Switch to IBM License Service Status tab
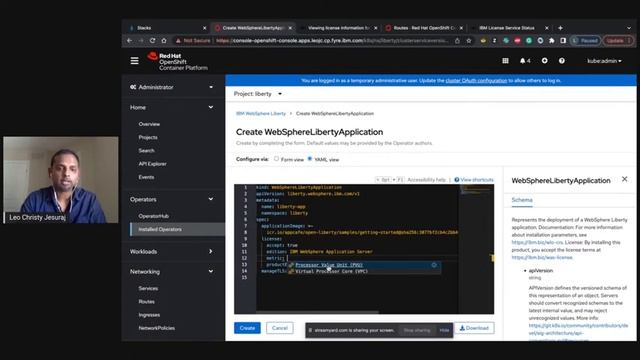This screenshot has height=360, width=640. (x=506, y=28)
